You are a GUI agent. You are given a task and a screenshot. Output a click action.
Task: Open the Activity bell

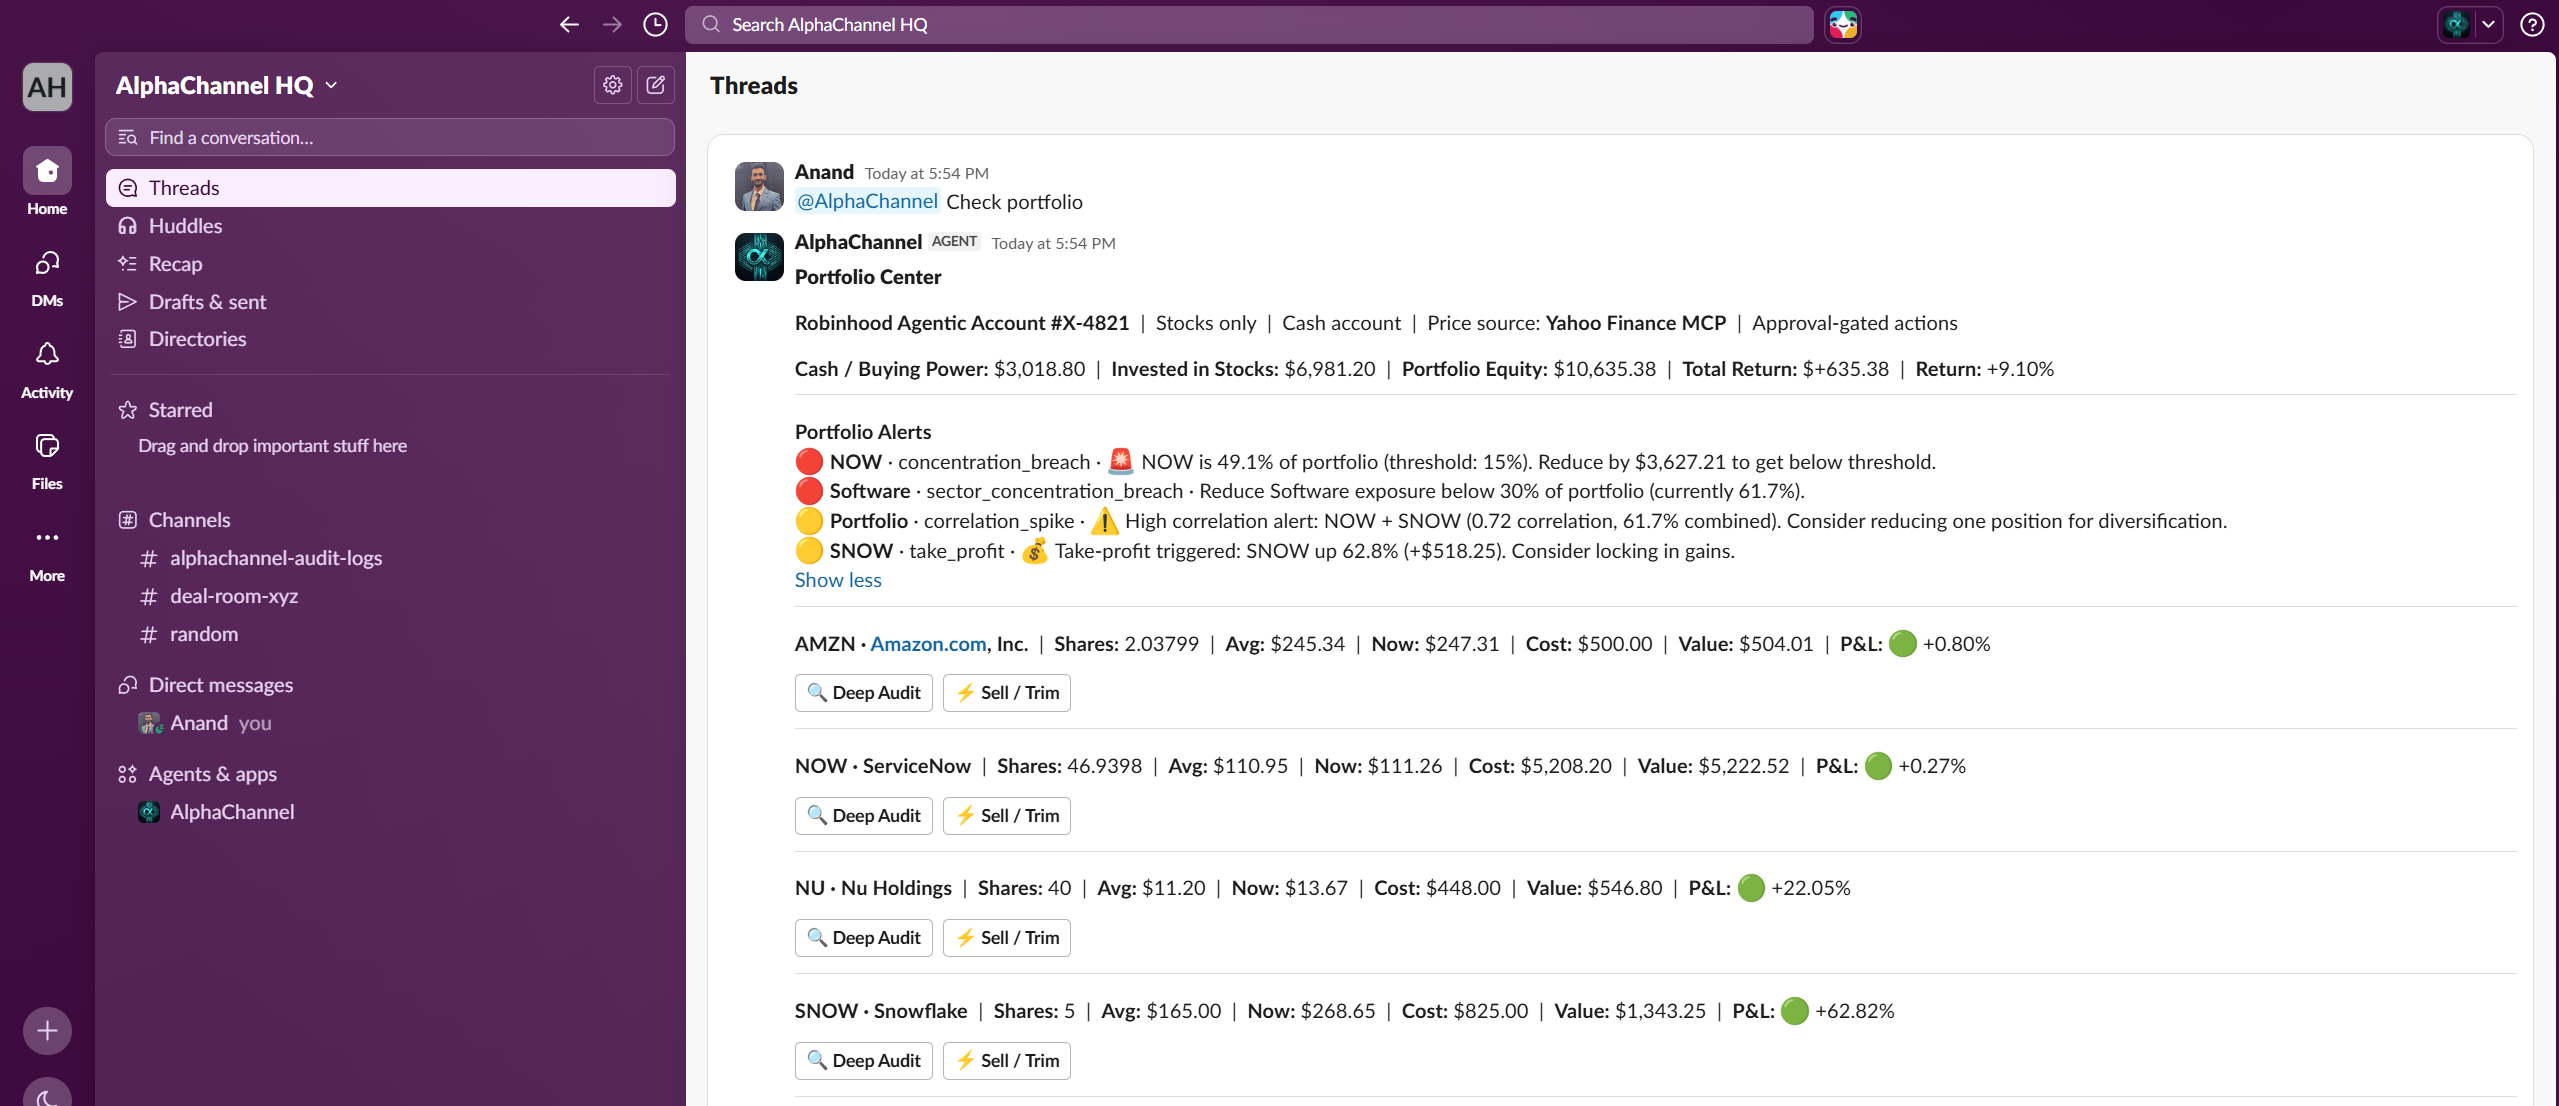click(47, 368)
